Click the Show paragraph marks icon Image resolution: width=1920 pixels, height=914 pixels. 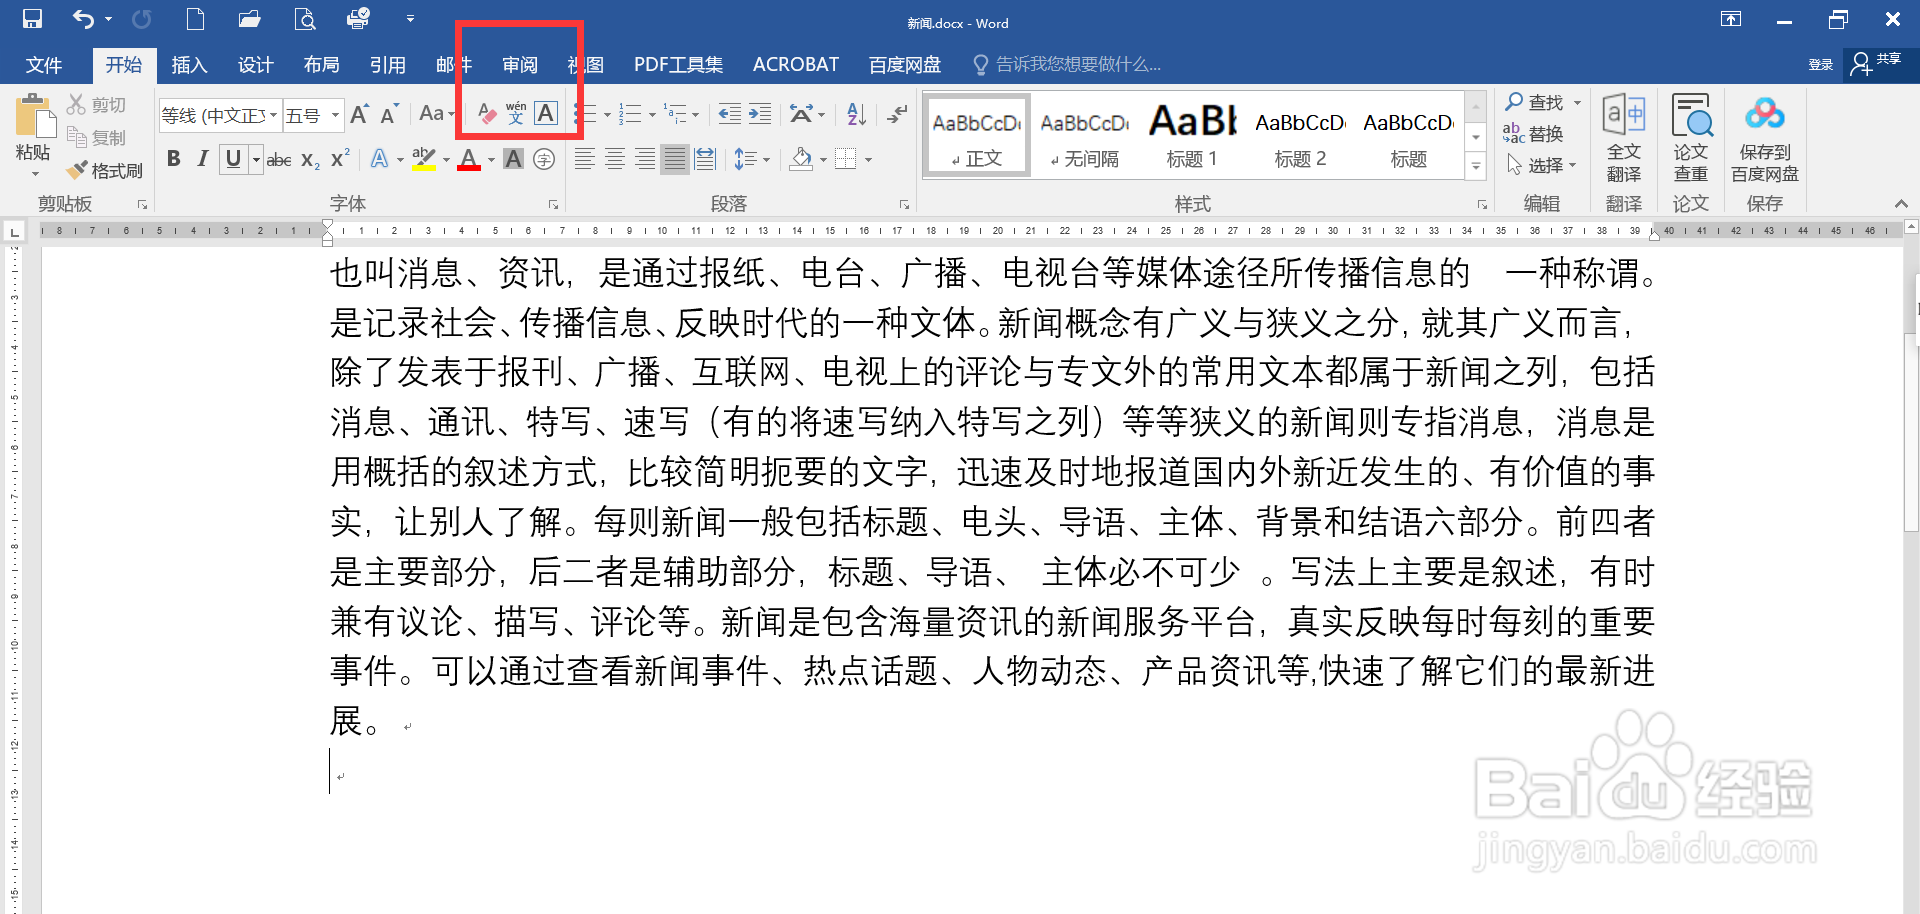897,114
